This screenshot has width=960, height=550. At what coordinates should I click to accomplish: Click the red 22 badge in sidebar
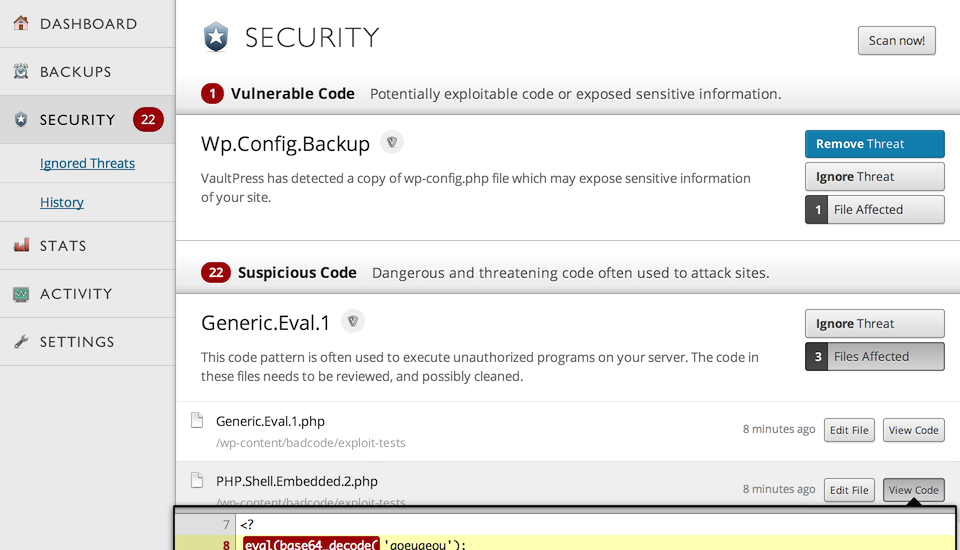click(x=148, y=119)
